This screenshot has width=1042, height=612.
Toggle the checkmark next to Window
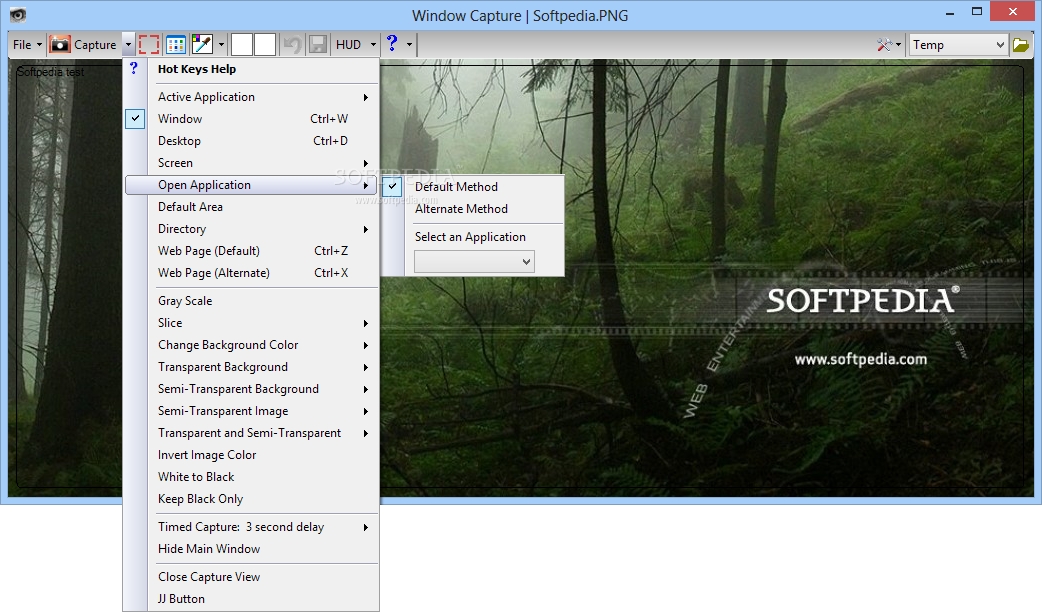click(135, 118)
